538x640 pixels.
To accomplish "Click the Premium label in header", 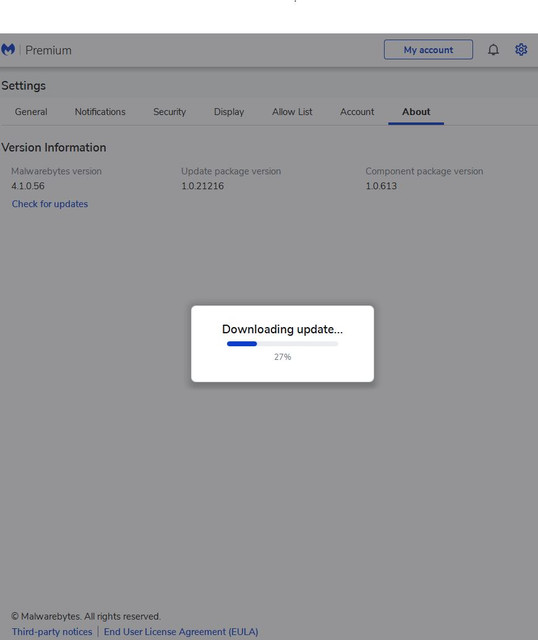I will [x=48, y=50].
